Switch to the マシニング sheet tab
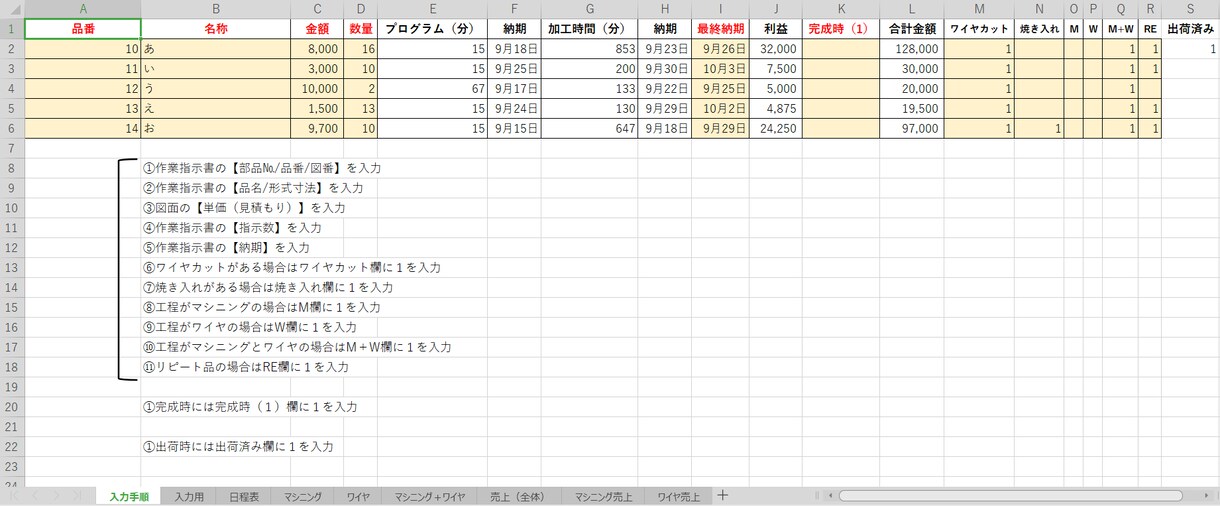The width and height of the screenshot is (1220, 506). click(x=302, y=496)
